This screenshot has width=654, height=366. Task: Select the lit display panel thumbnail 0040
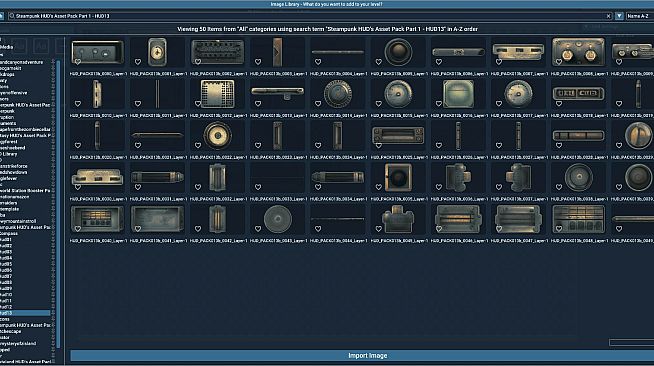(98, 219)
